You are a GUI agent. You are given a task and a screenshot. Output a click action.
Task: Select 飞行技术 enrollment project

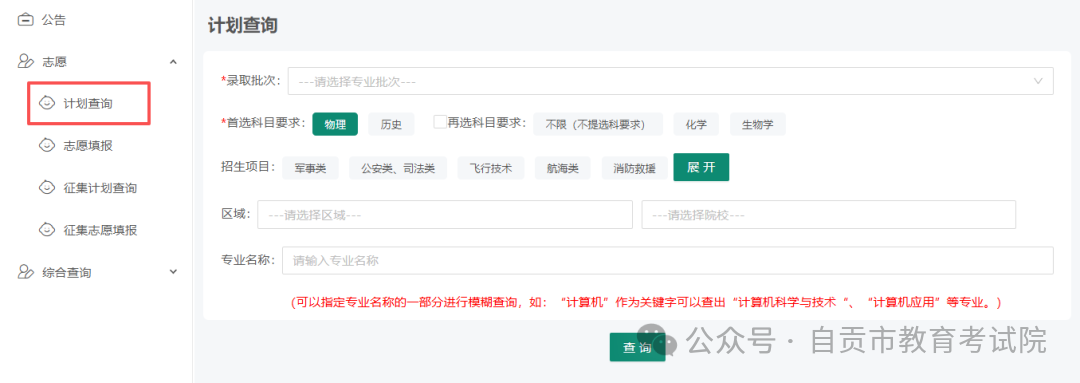491,168
